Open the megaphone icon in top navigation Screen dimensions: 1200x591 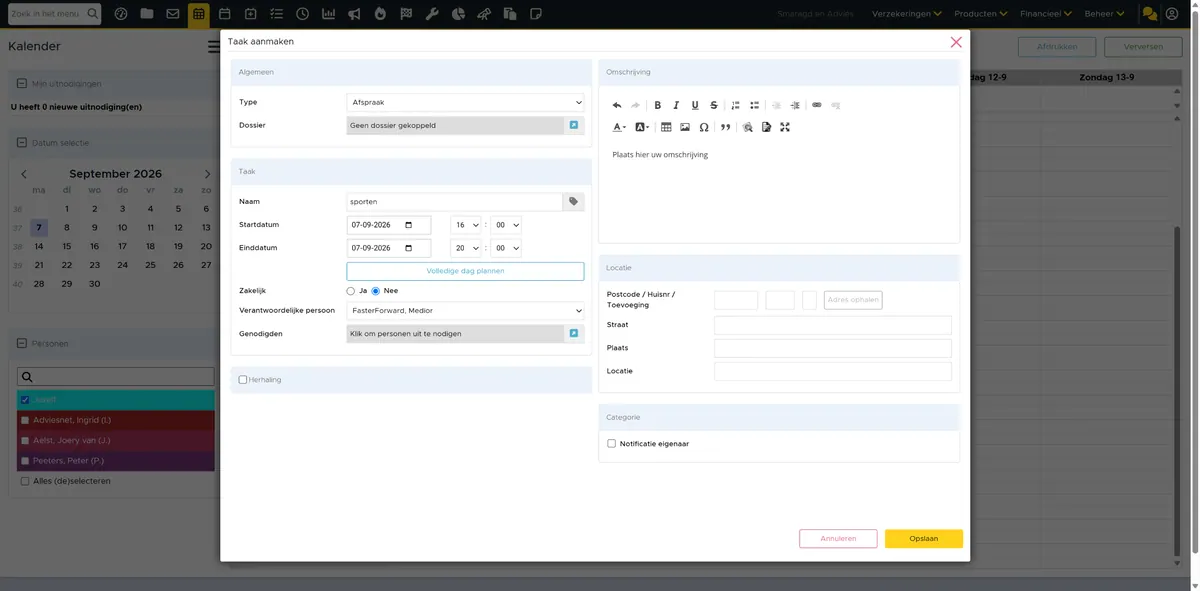(x=355, y=14)
